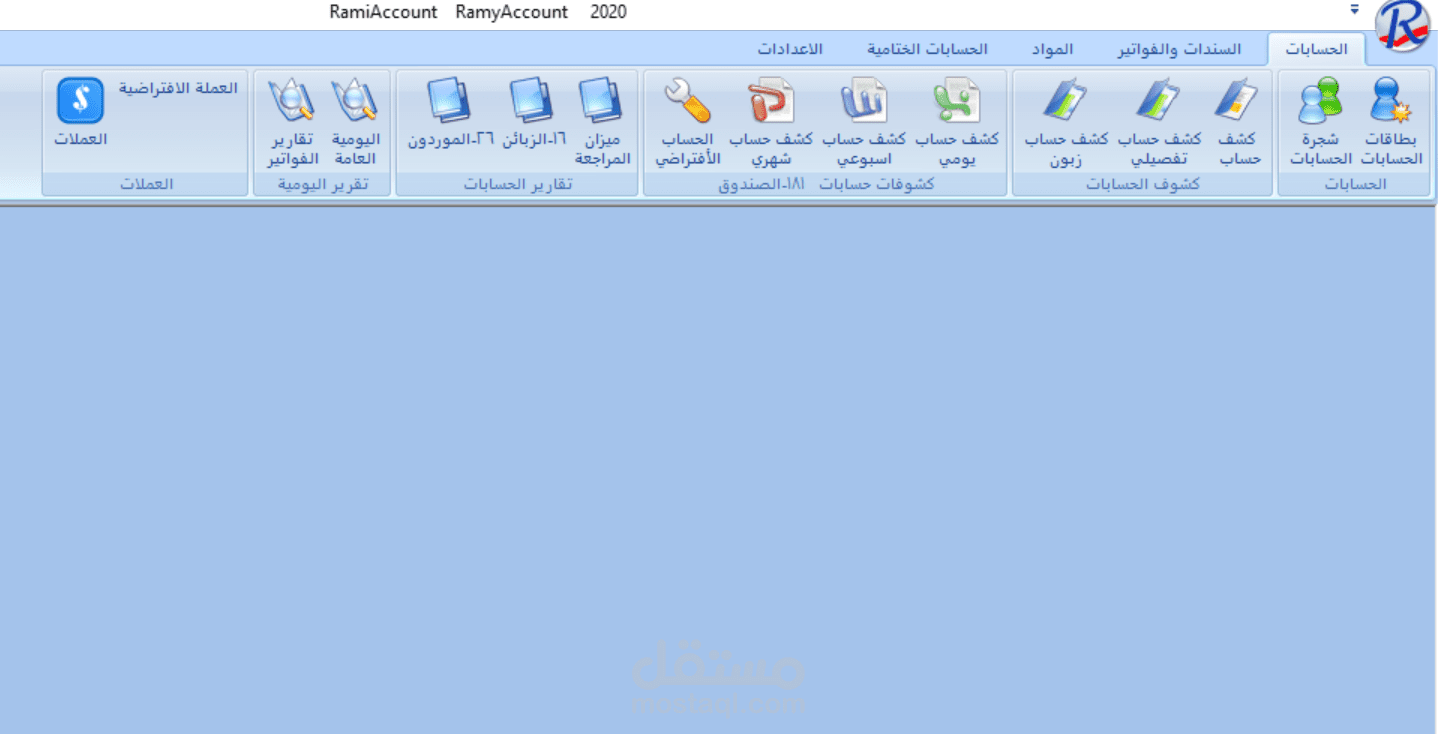This screenshot has height=734, width=1438.
Task: Switch to the المواد tab
Action: tap(1052, 49)
